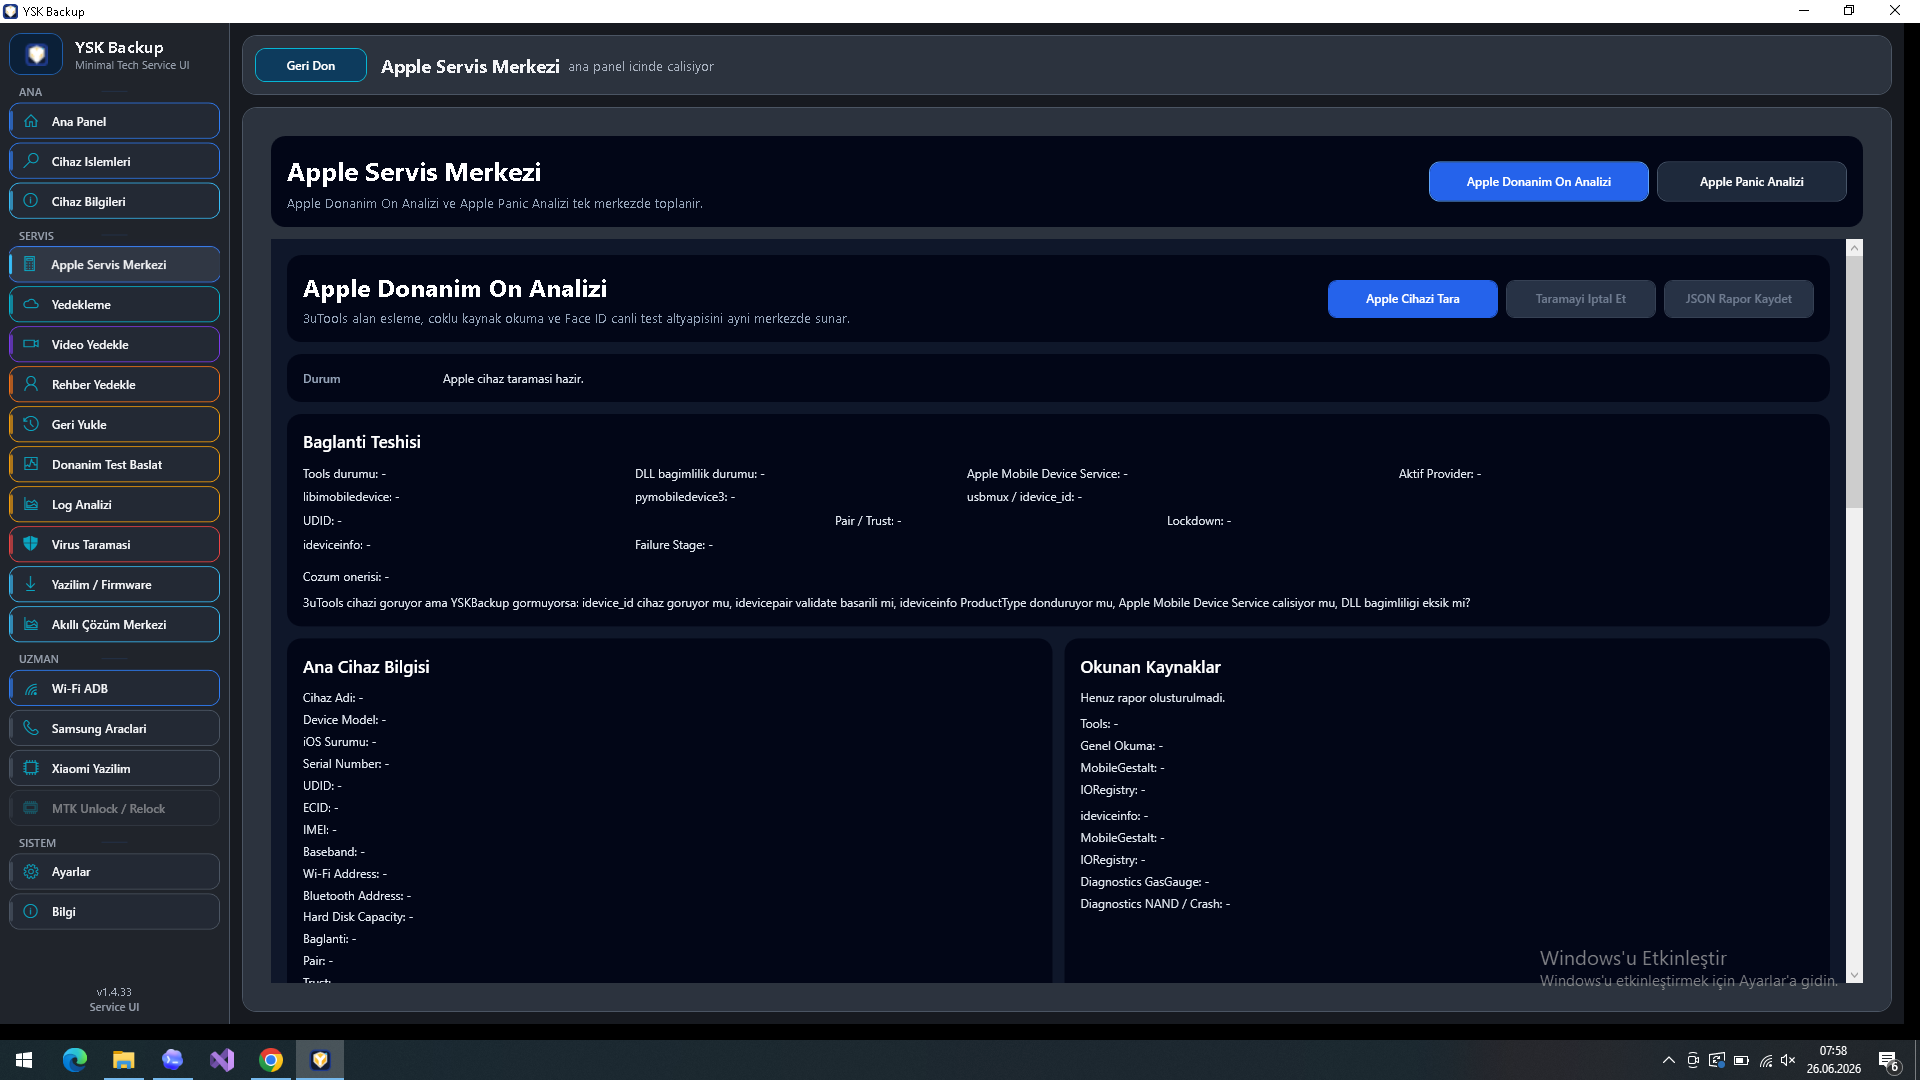Viewport: 1920px width, 1080px height.
Task: Click the Cihaz Islemleri search icon
Action: click(x=31, y=161)
